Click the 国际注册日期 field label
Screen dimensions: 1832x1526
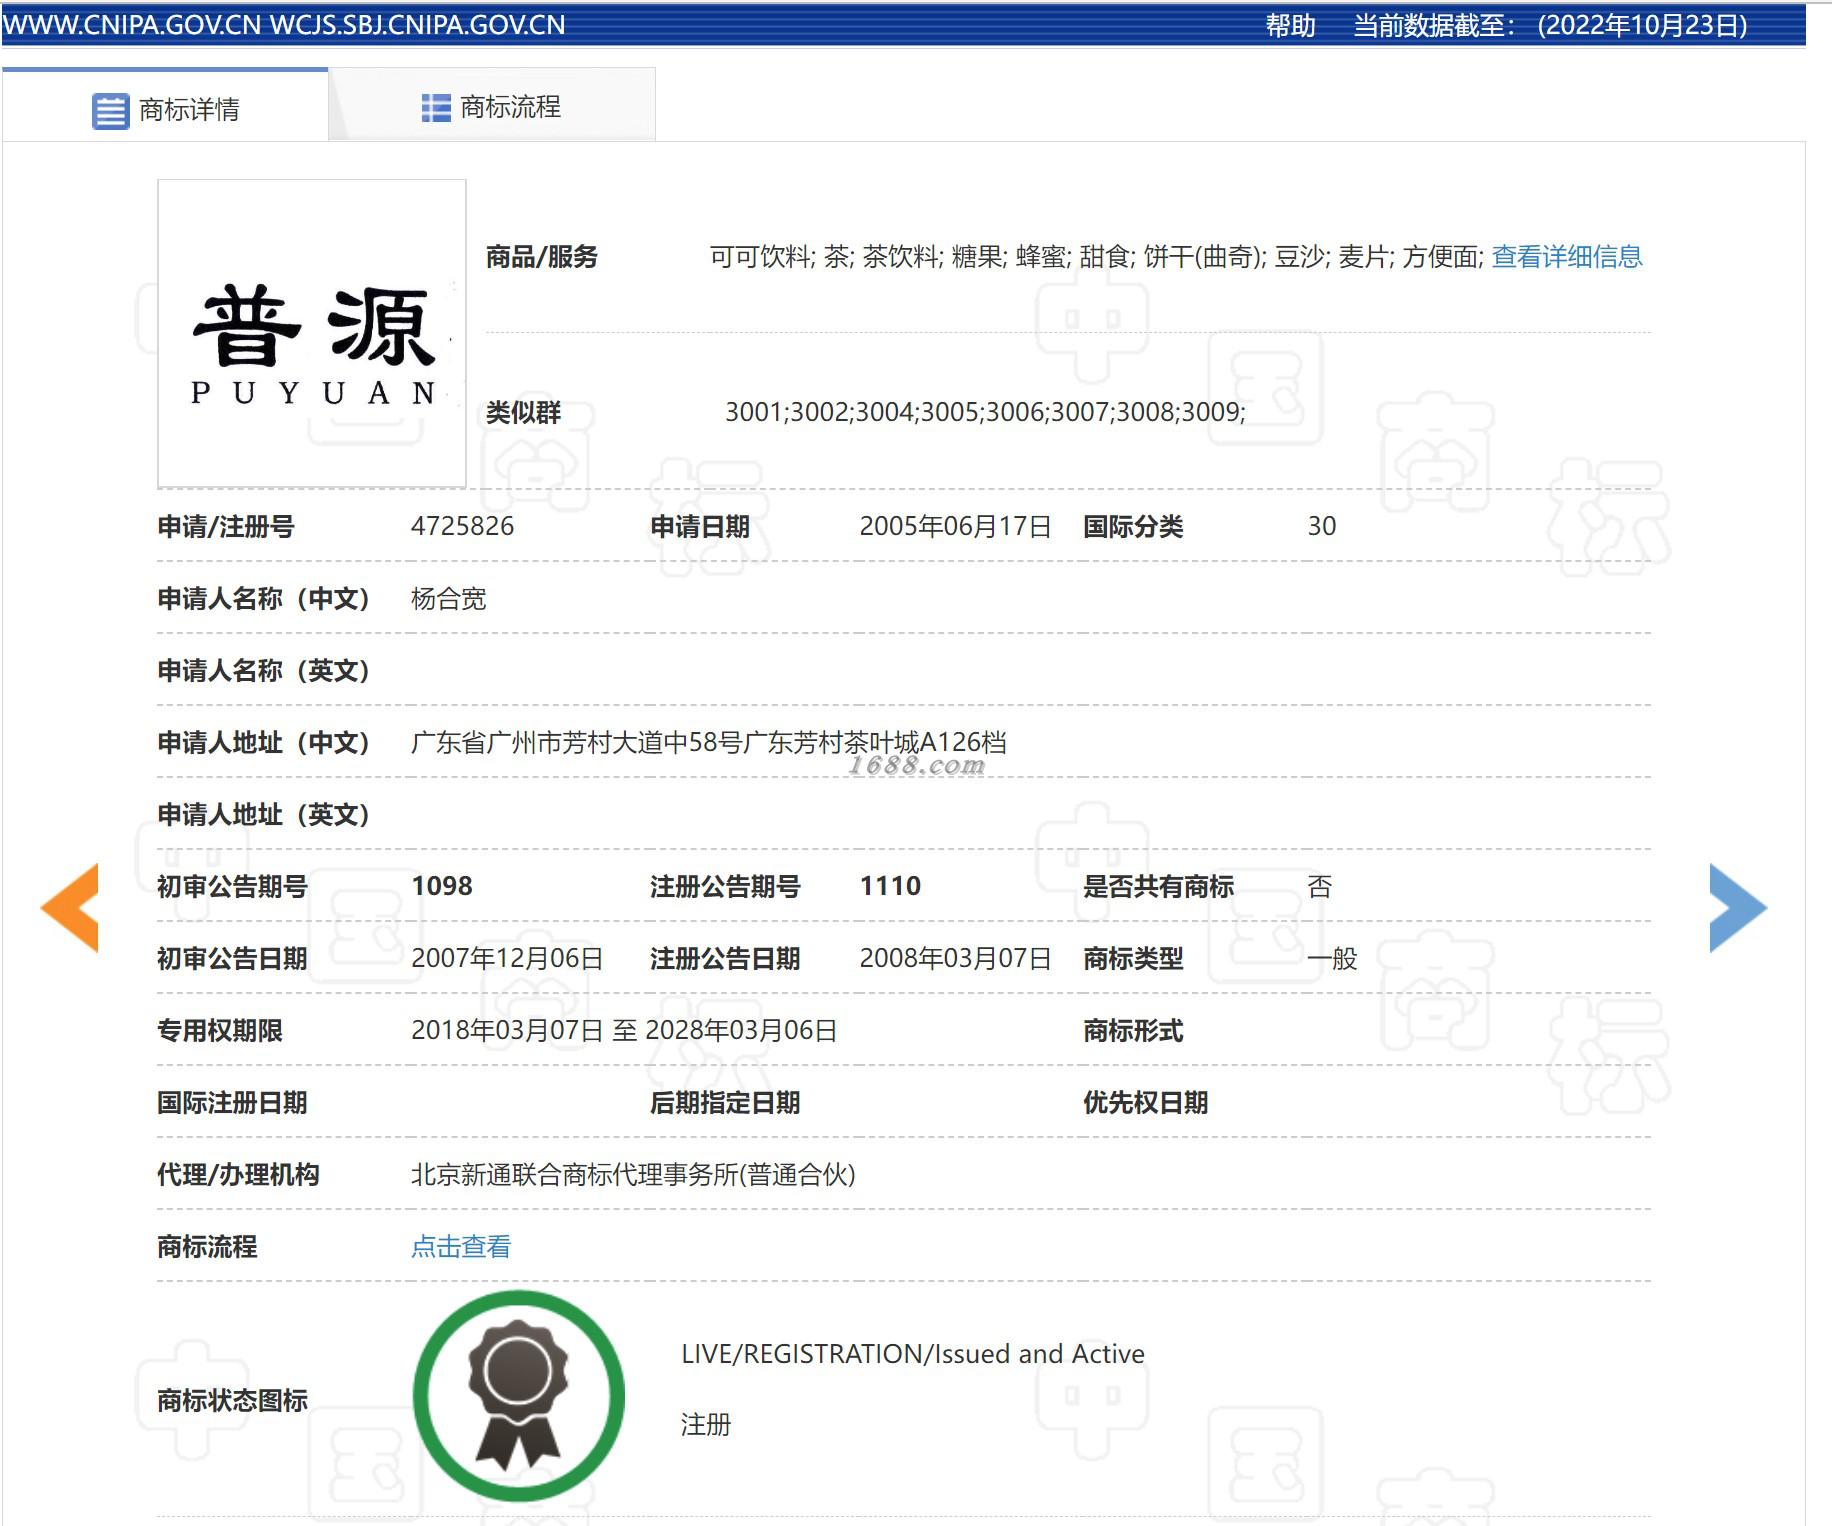(x=232, y=1102)
